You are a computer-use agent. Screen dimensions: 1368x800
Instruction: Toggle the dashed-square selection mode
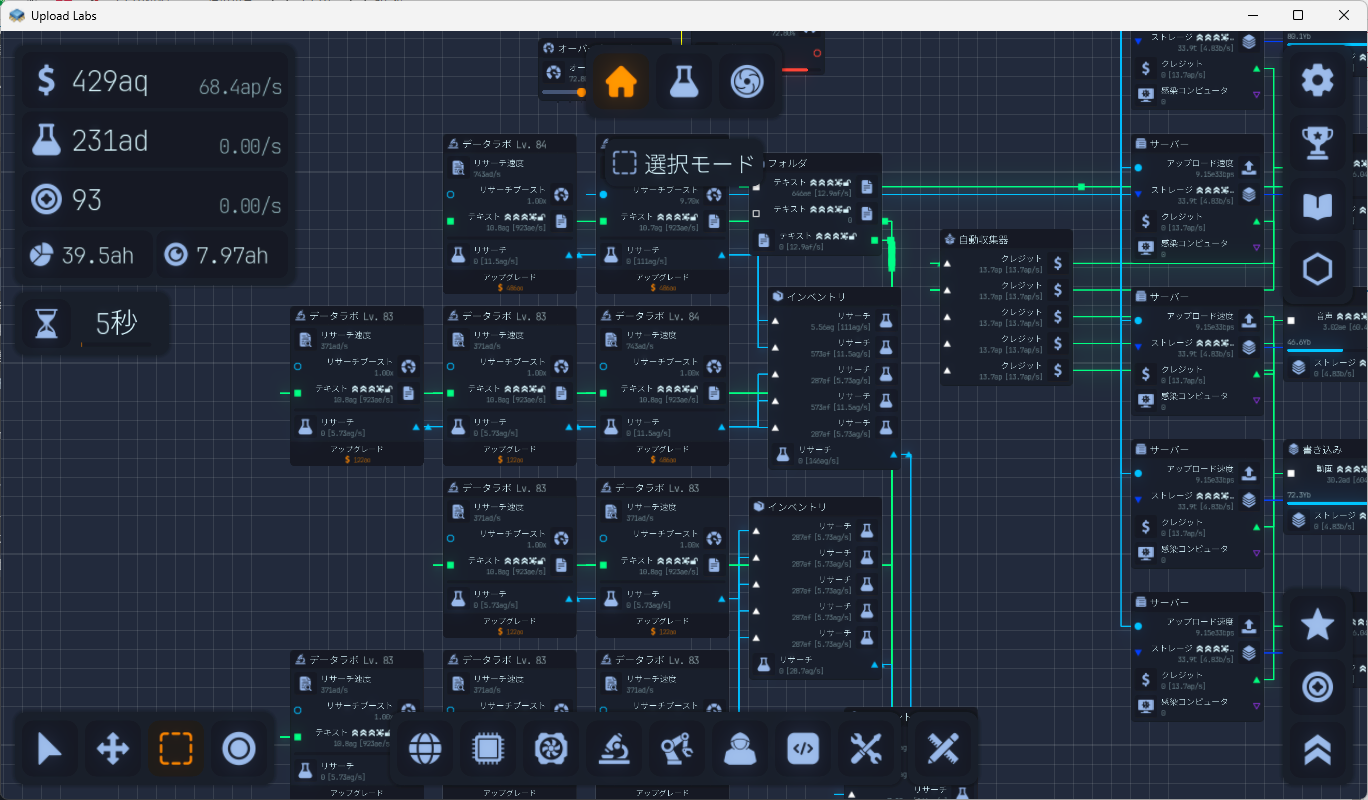pos(175,748)
